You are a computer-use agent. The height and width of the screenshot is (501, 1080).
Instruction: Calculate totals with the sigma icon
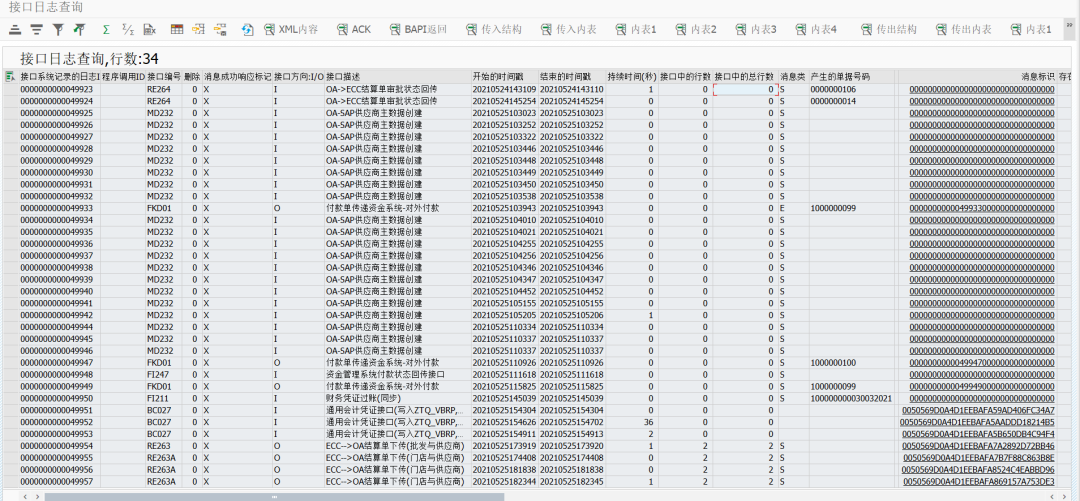106,29
